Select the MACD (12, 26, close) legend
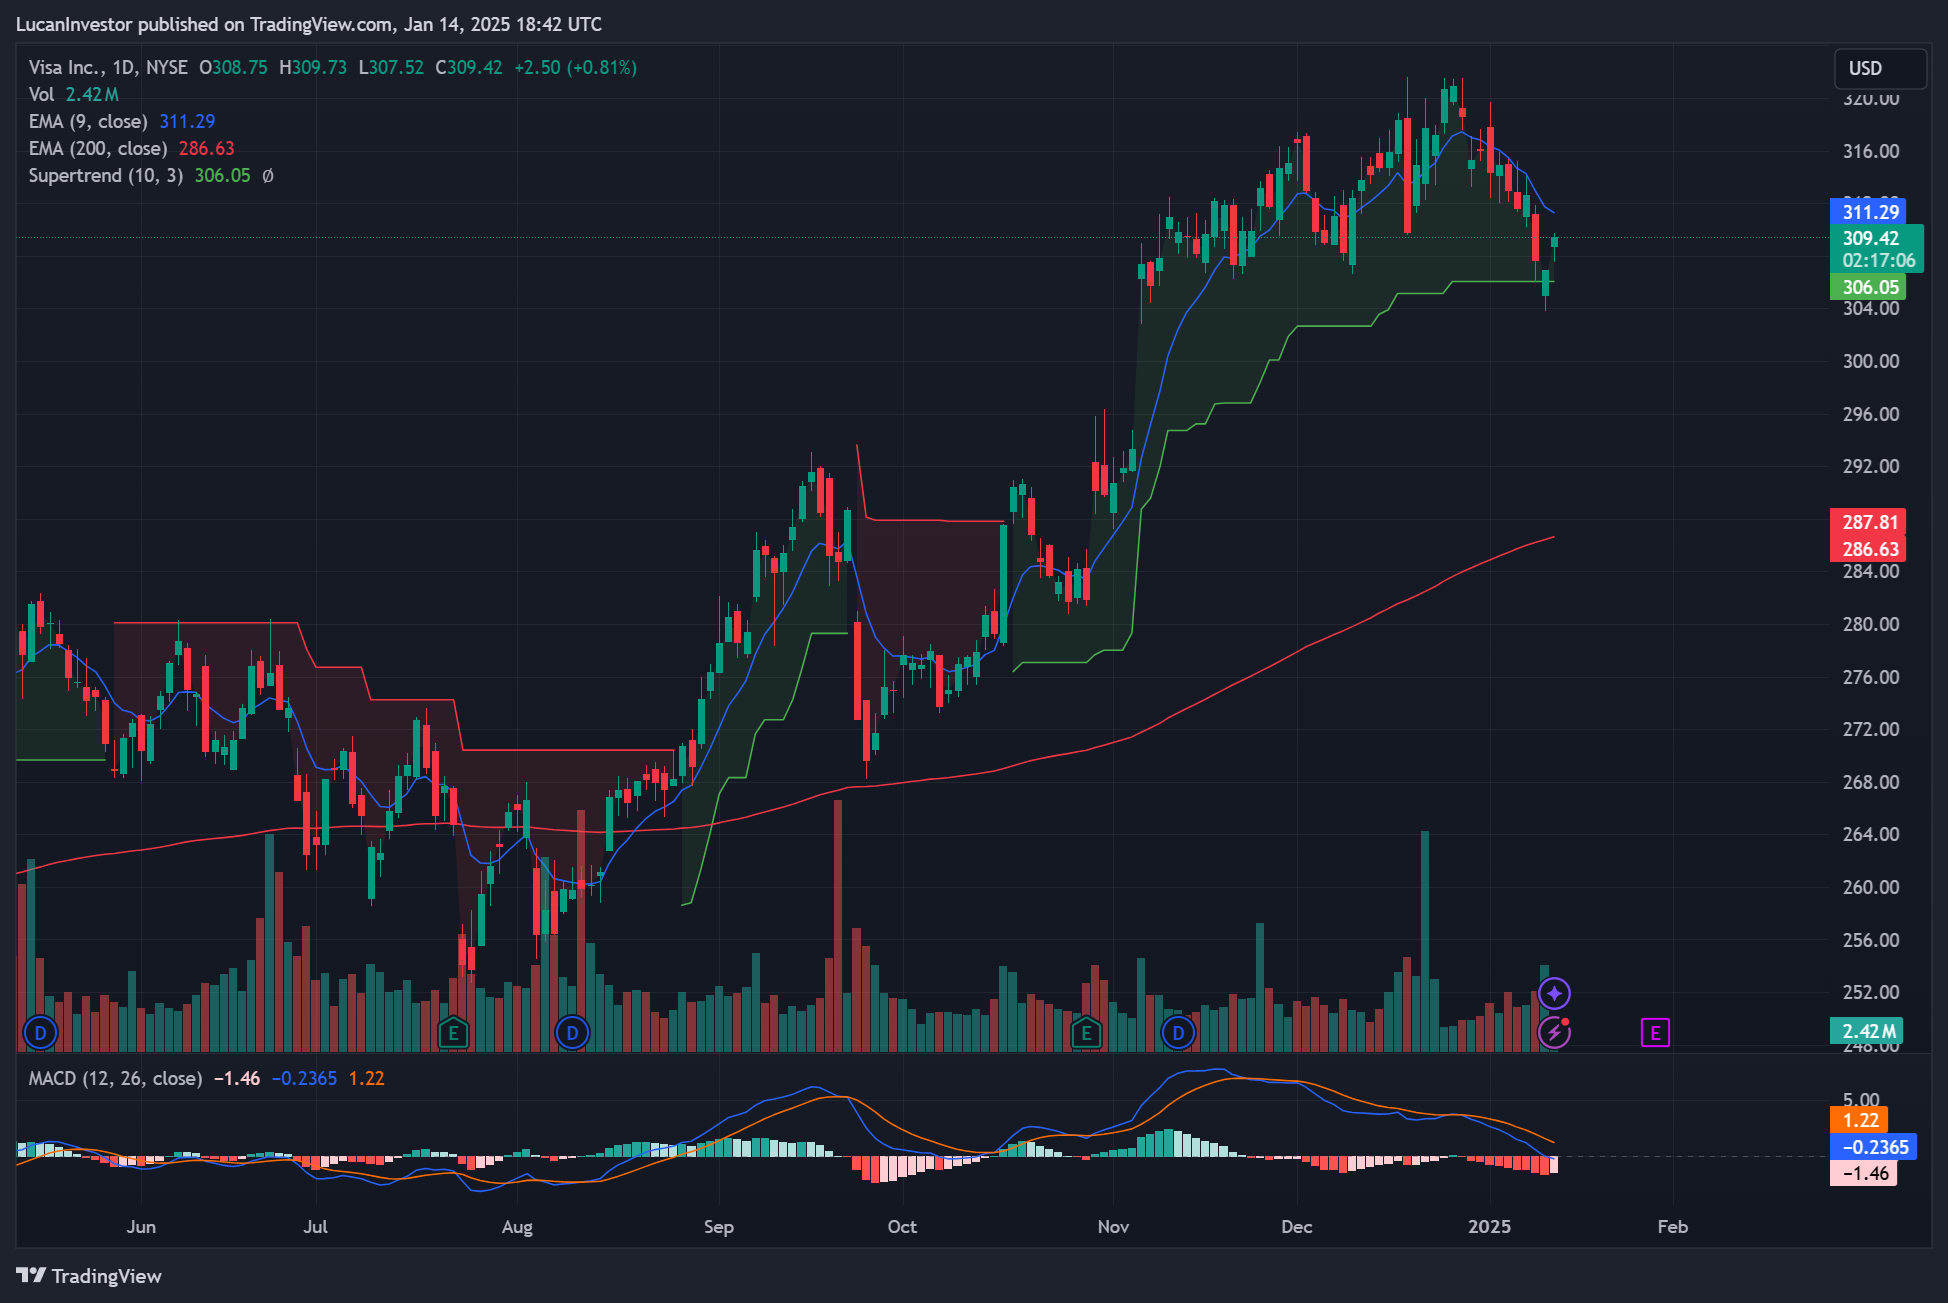The height and width of the screenshot is (1303, 1948). coord(115,1078)
